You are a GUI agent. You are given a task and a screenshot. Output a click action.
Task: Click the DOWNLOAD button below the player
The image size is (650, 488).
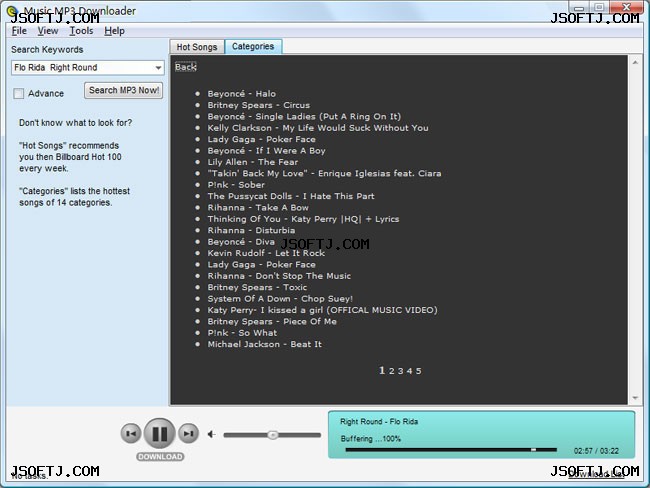pyautogui.click(x=160, y=456)
